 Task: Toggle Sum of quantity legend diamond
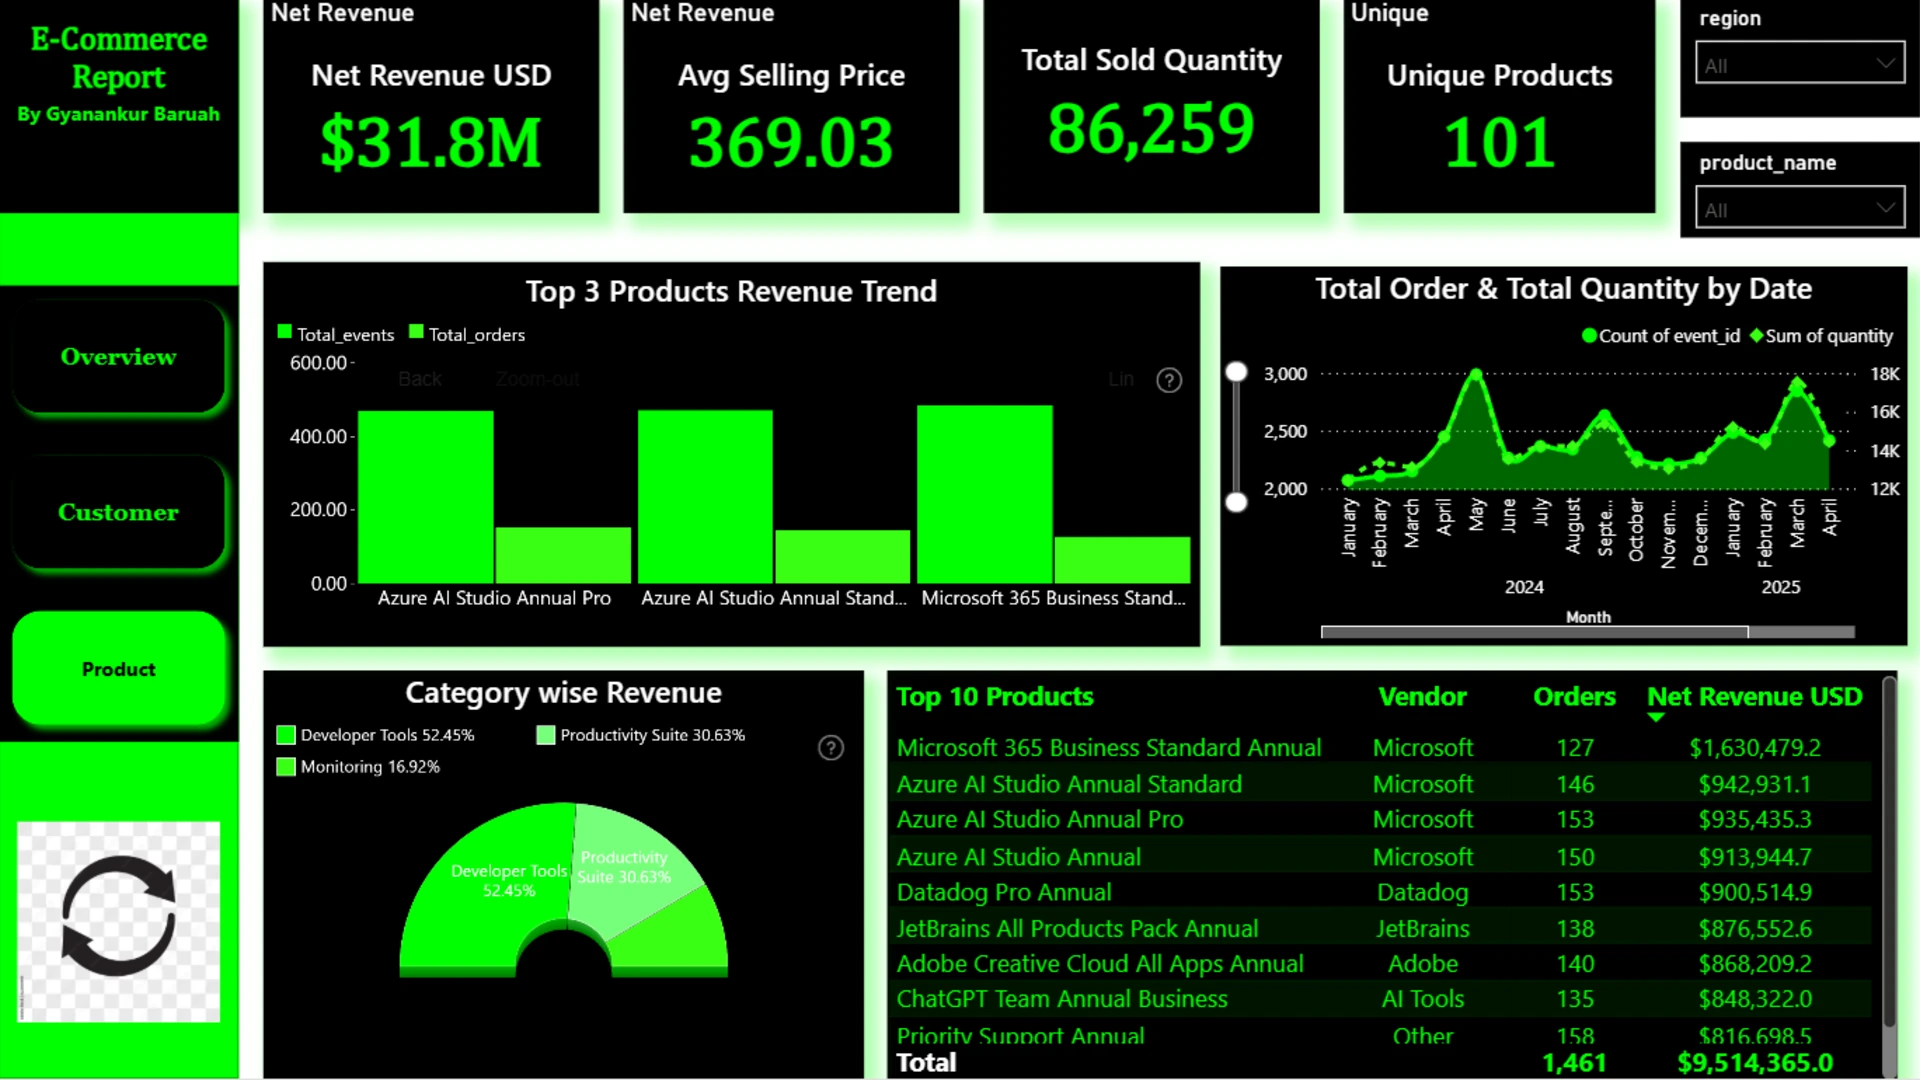pyautogui.click(x=1756, y=336)
